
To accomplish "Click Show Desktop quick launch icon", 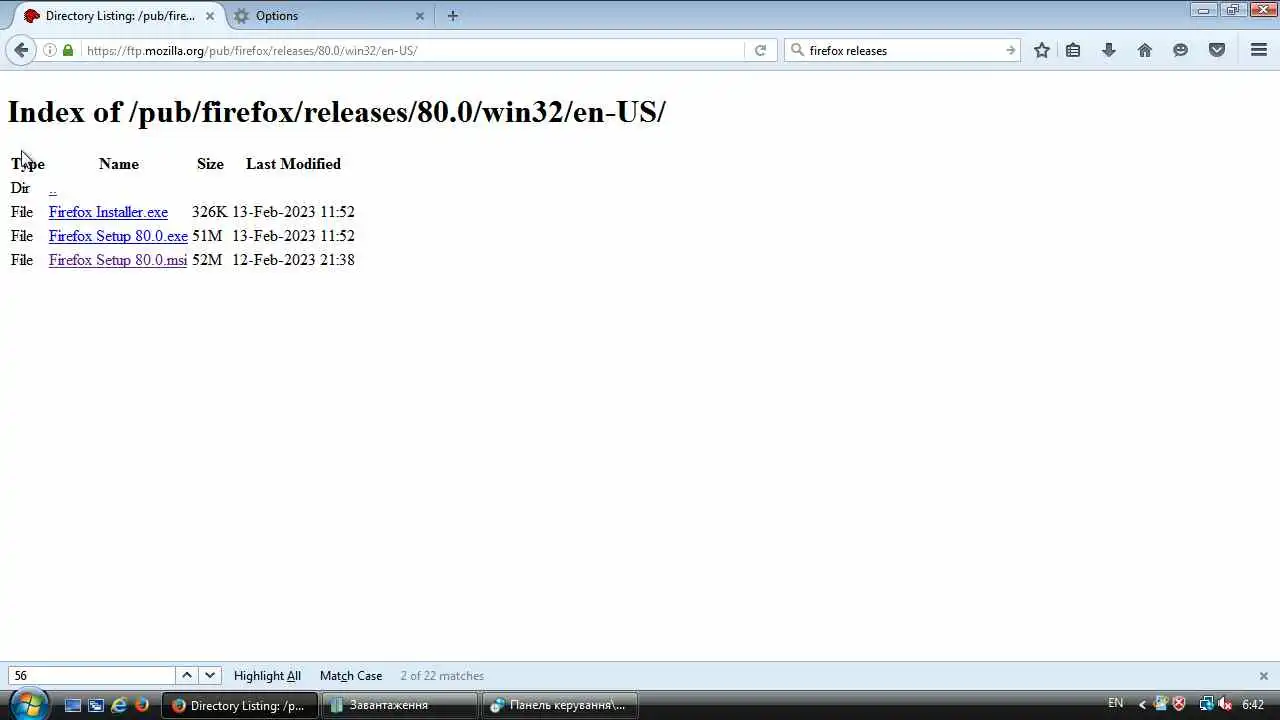I will pos(73,705).
